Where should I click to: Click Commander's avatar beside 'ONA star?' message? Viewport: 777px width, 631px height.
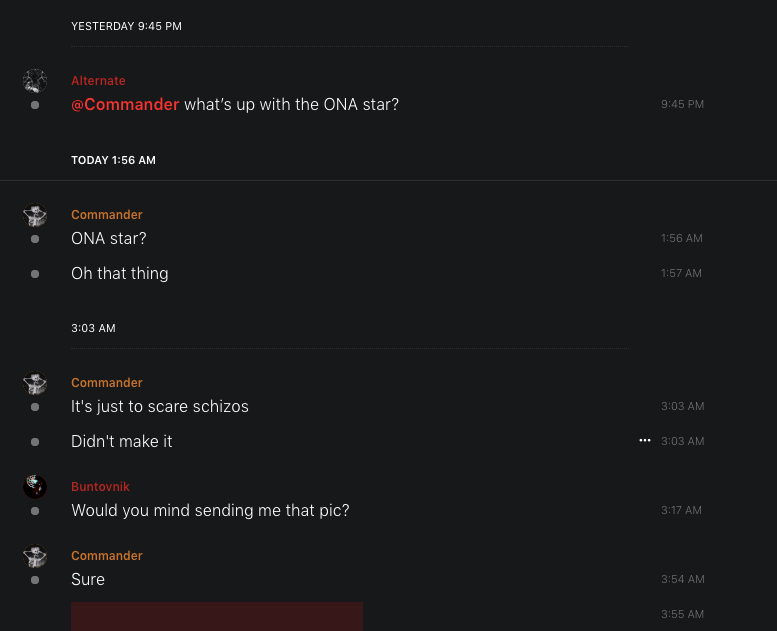tap(35, 215)
